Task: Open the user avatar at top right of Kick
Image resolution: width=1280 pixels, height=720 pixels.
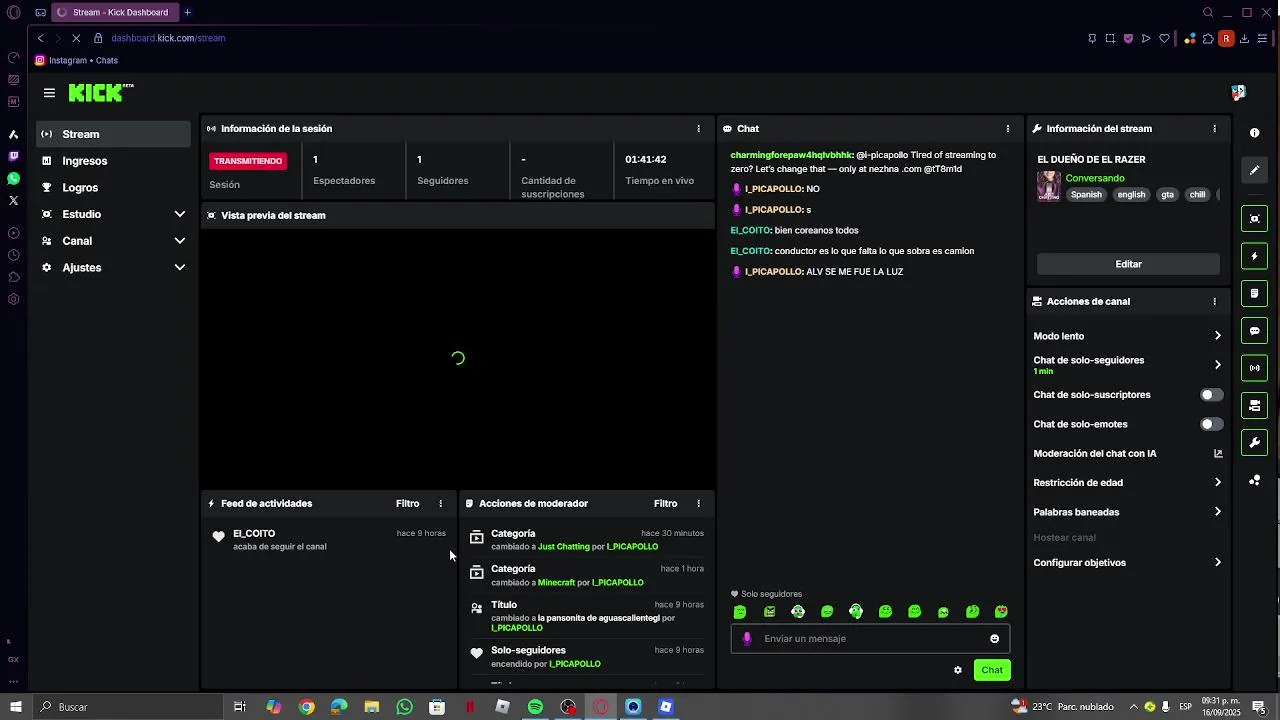Action: click(x=1238, y=93)
